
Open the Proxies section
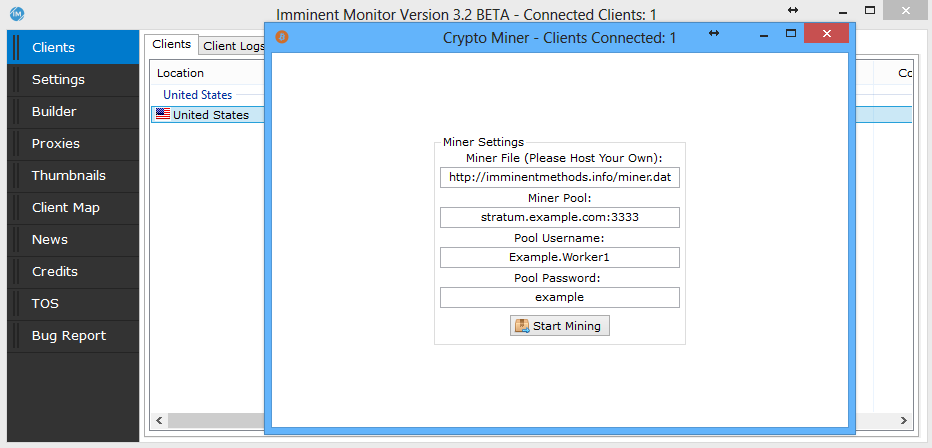click(73, 144)
